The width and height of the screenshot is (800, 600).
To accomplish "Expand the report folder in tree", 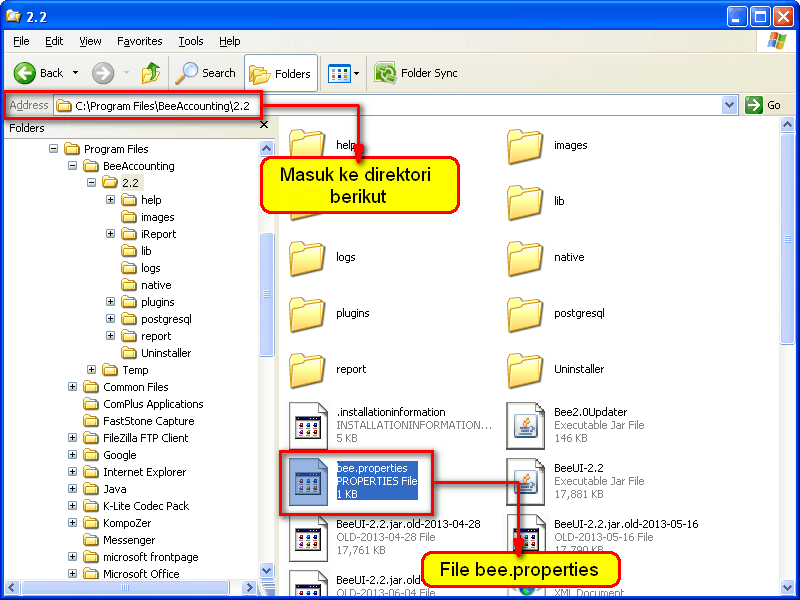I will click(110, 336).
